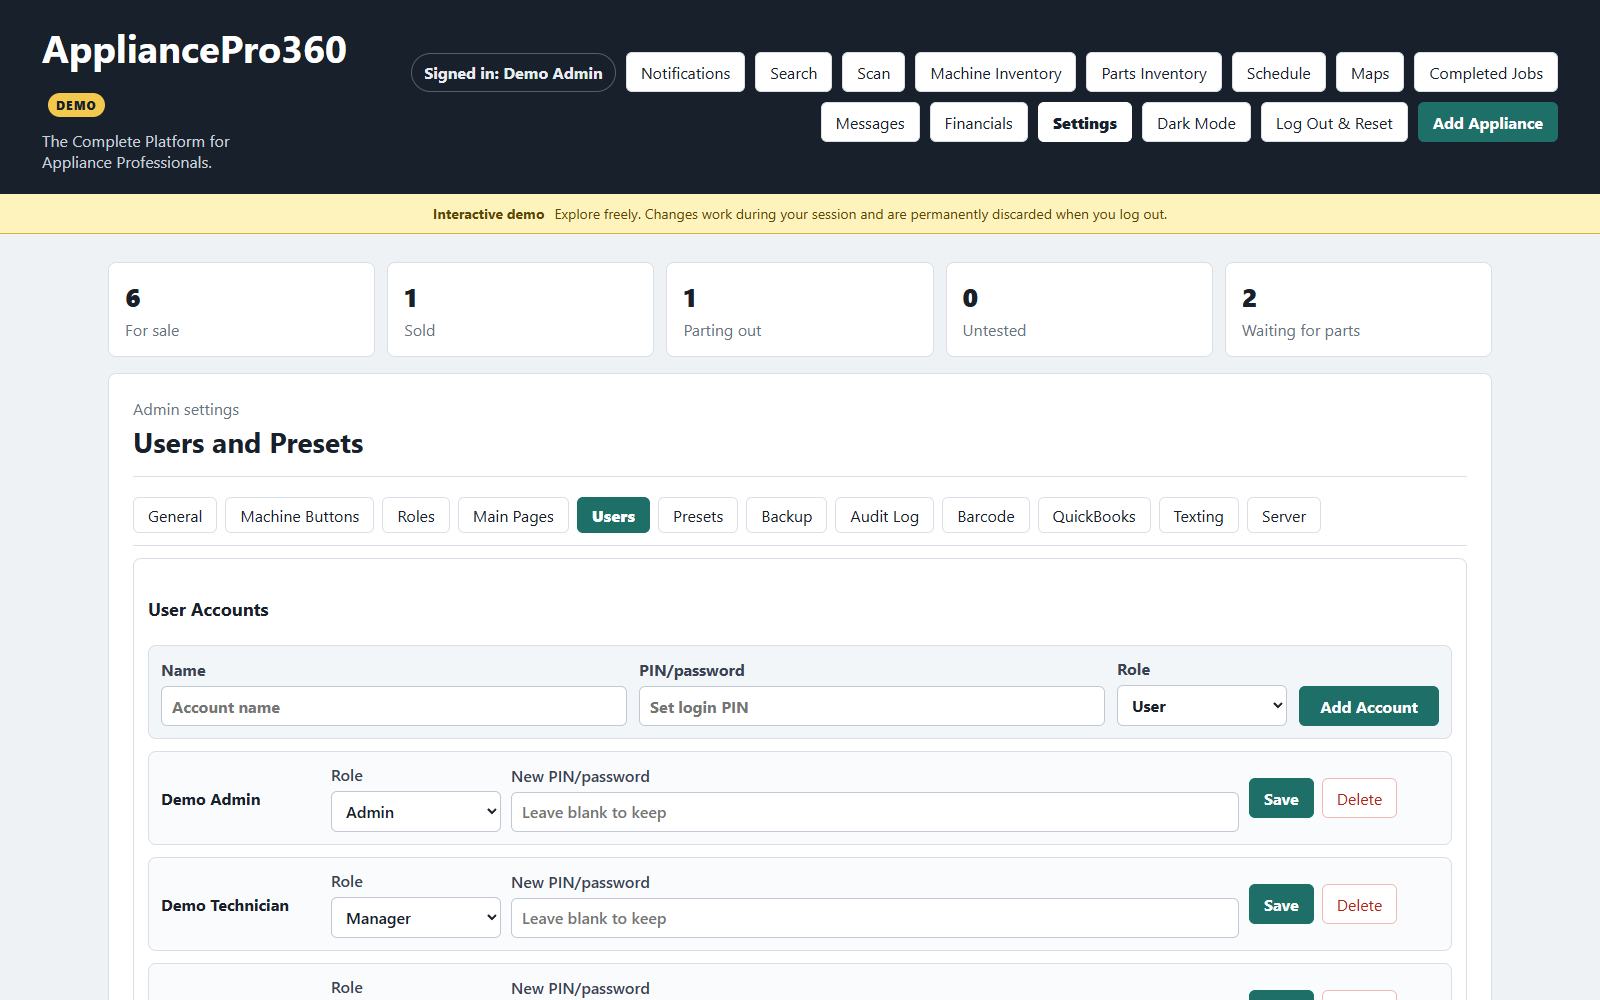Screen dimensions: 1600x1000
Task: Save the Demo Technician account
Action: click(x=1281, y=904)
